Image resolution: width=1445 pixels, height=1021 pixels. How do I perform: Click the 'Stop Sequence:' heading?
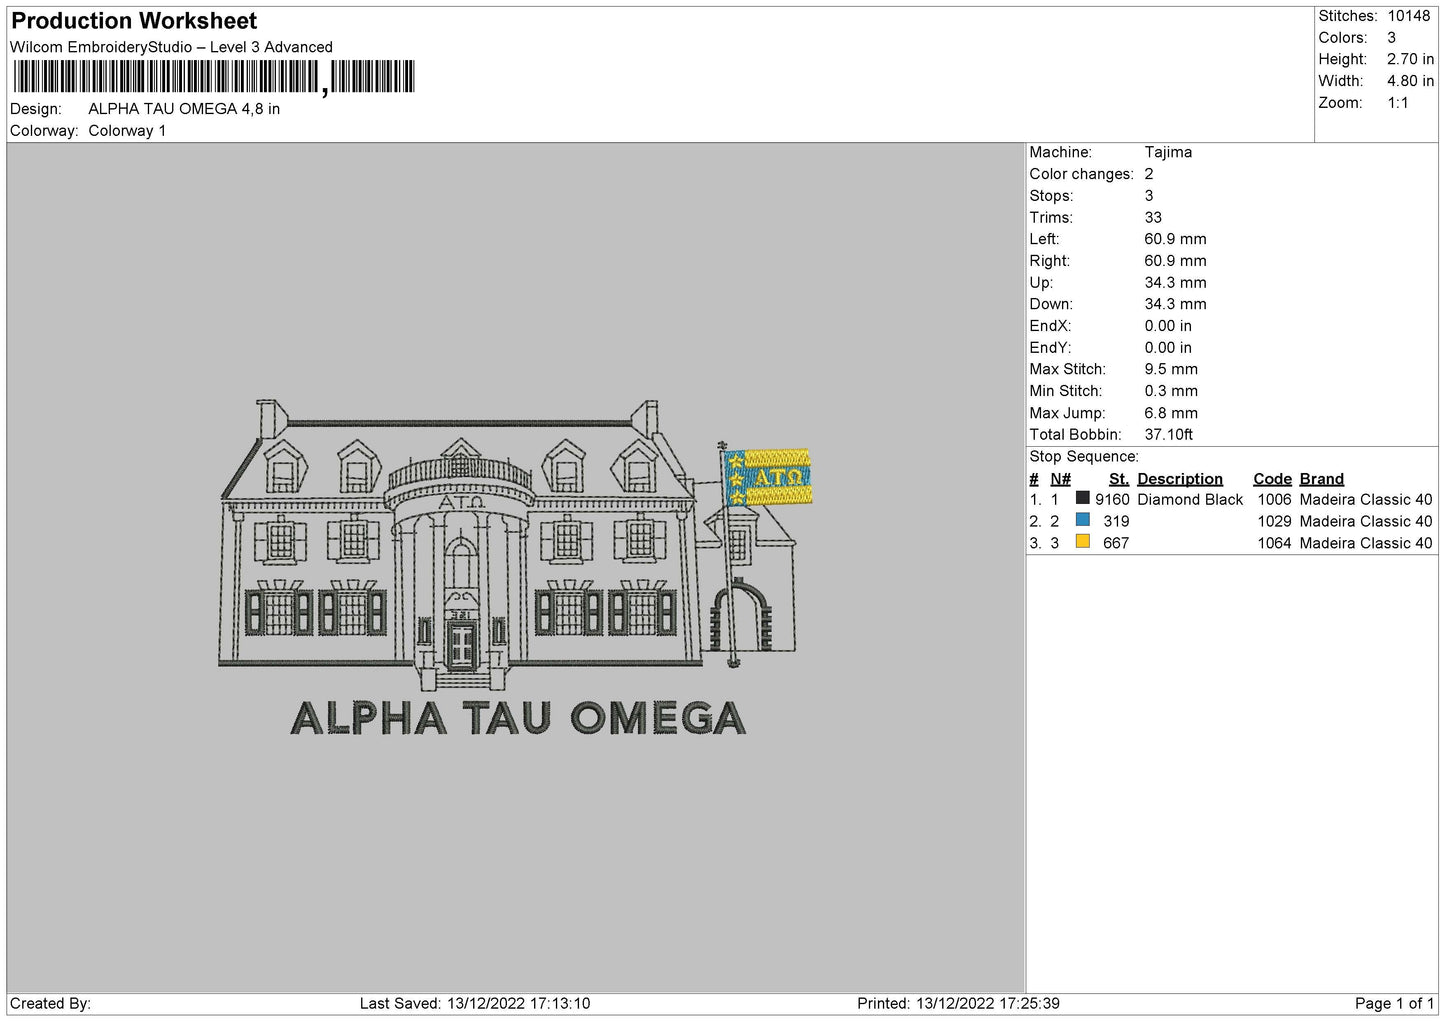1084,457
